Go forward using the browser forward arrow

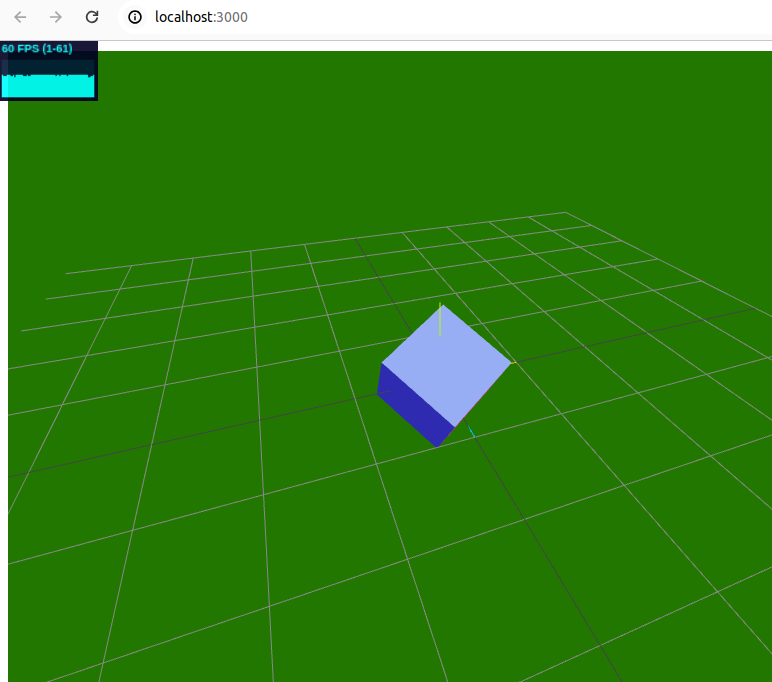[x=56, y=17]
